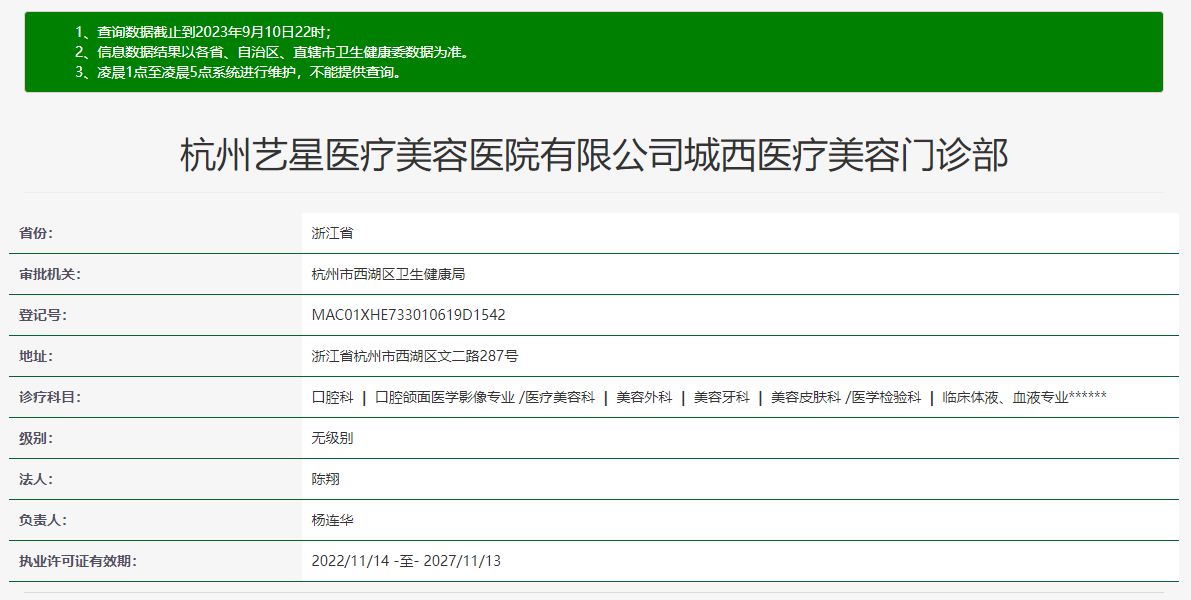Click 美容皮肤科 /医学检验科 entry
This screenshot has width=1191, height=600.
point(846,397)
